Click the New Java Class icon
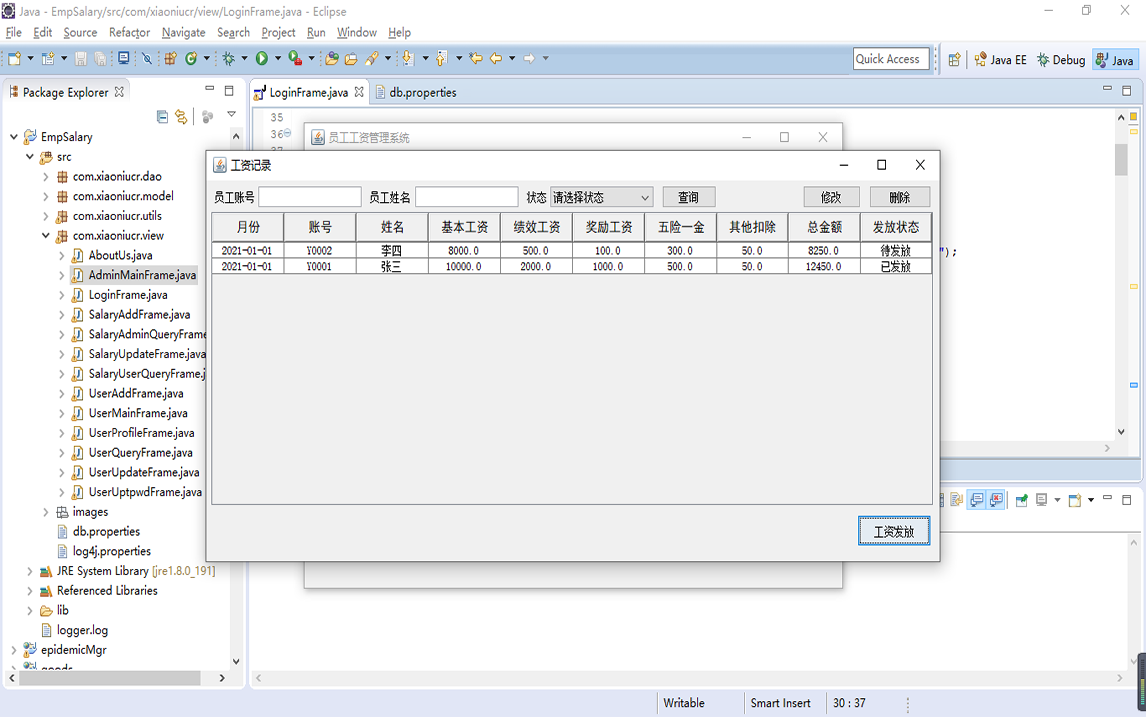Viewport: 1146px width, 717px height. pyautogui.click(x=191, y=58)
